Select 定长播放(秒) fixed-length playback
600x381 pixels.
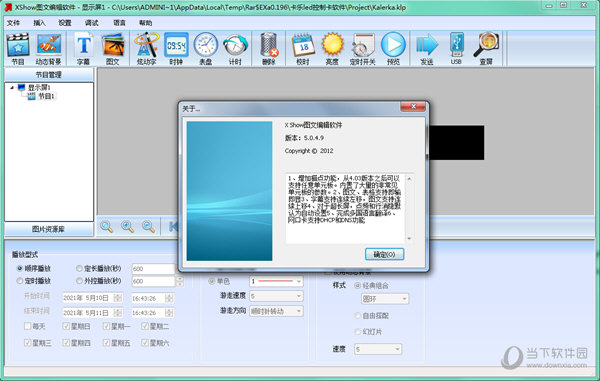[99, 269]
